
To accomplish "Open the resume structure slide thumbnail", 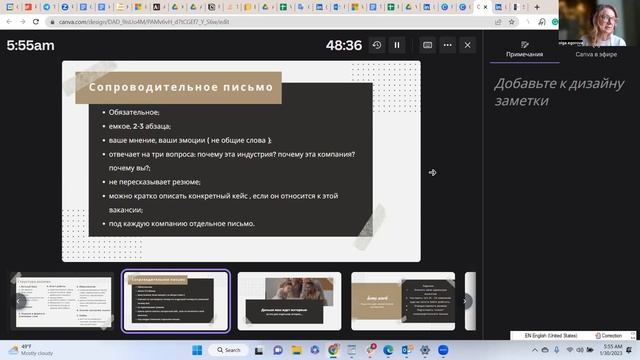I will coord(63,301).
